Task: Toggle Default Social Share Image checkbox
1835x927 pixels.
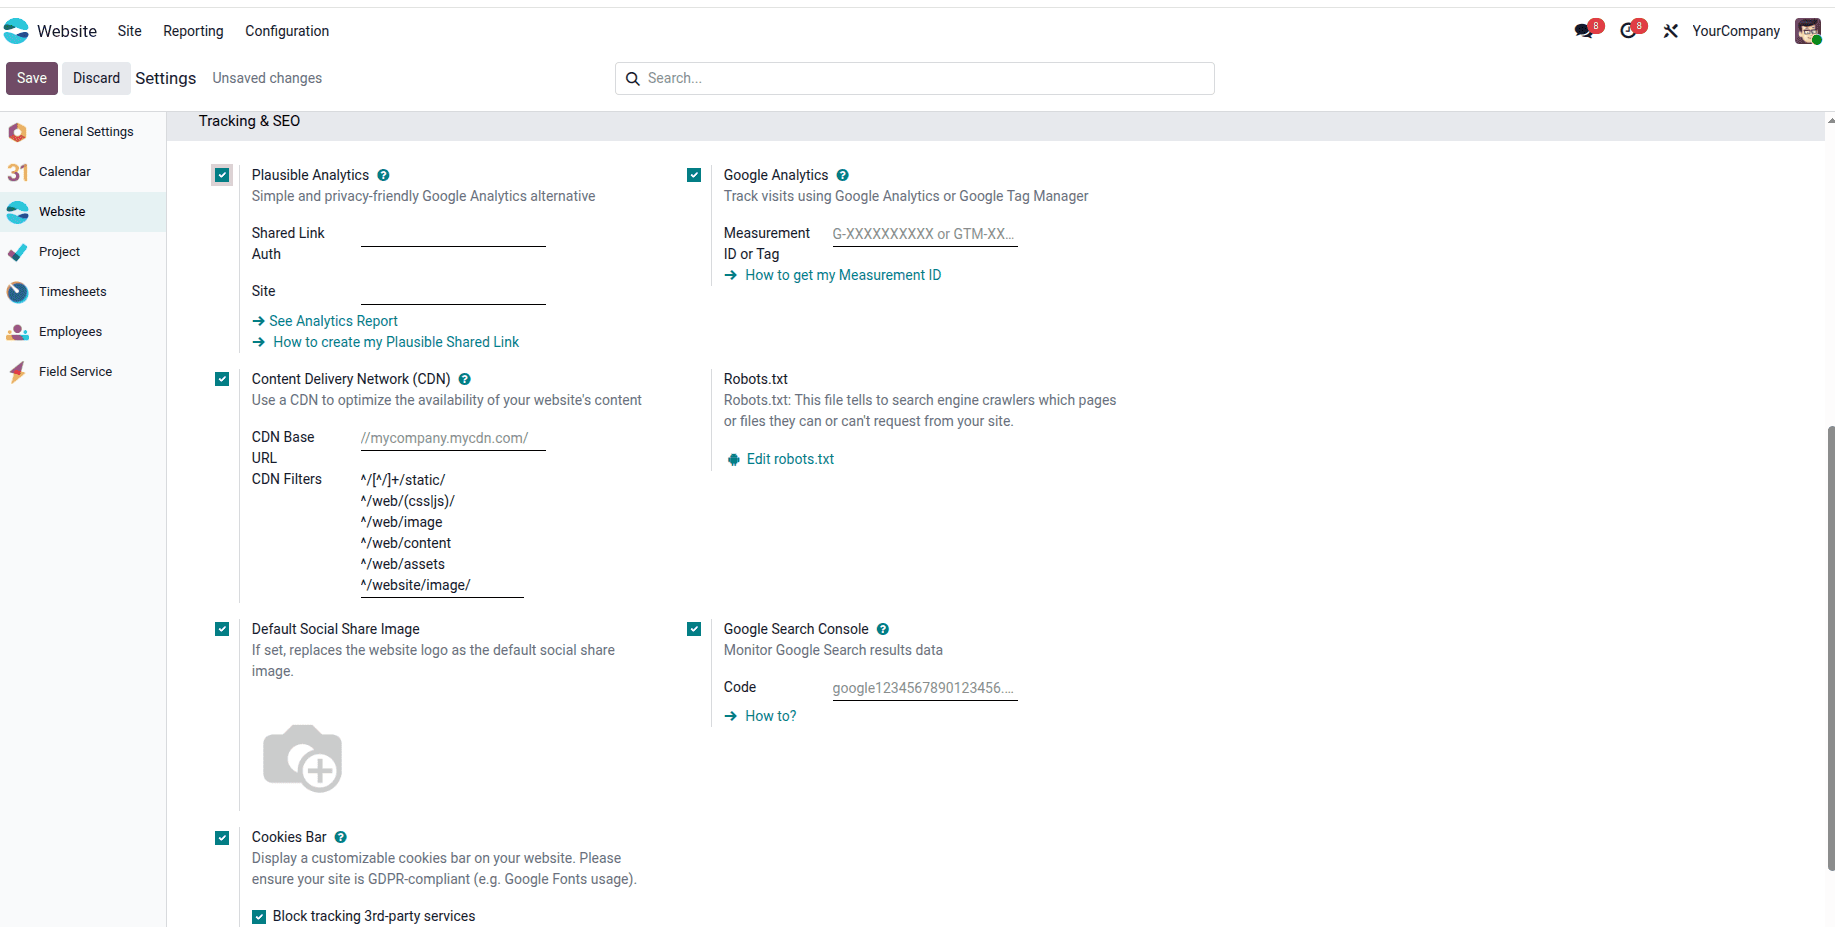Action: pos(222,629)
